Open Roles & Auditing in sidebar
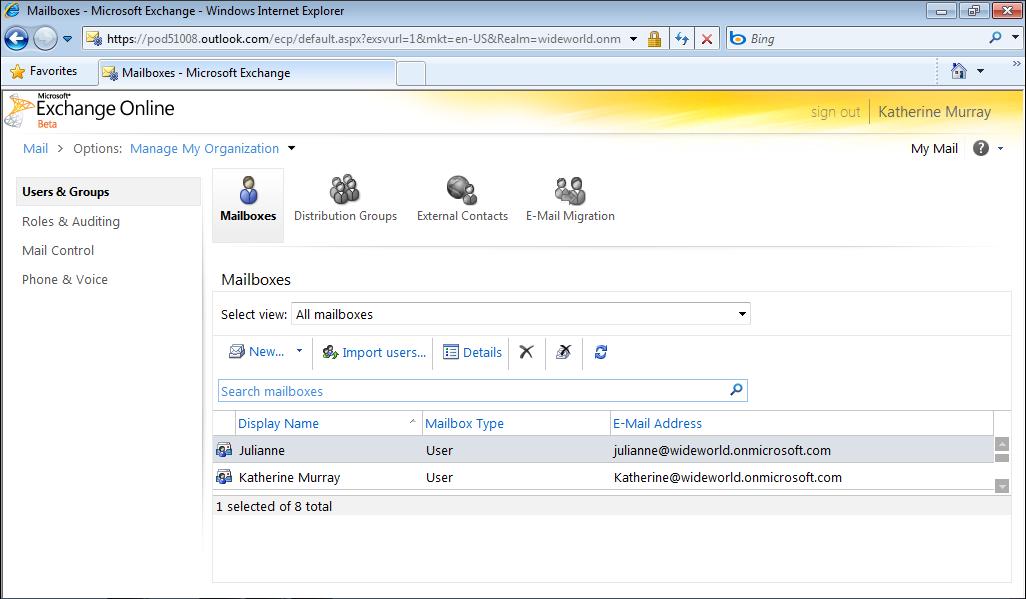 tap(71, 221)
